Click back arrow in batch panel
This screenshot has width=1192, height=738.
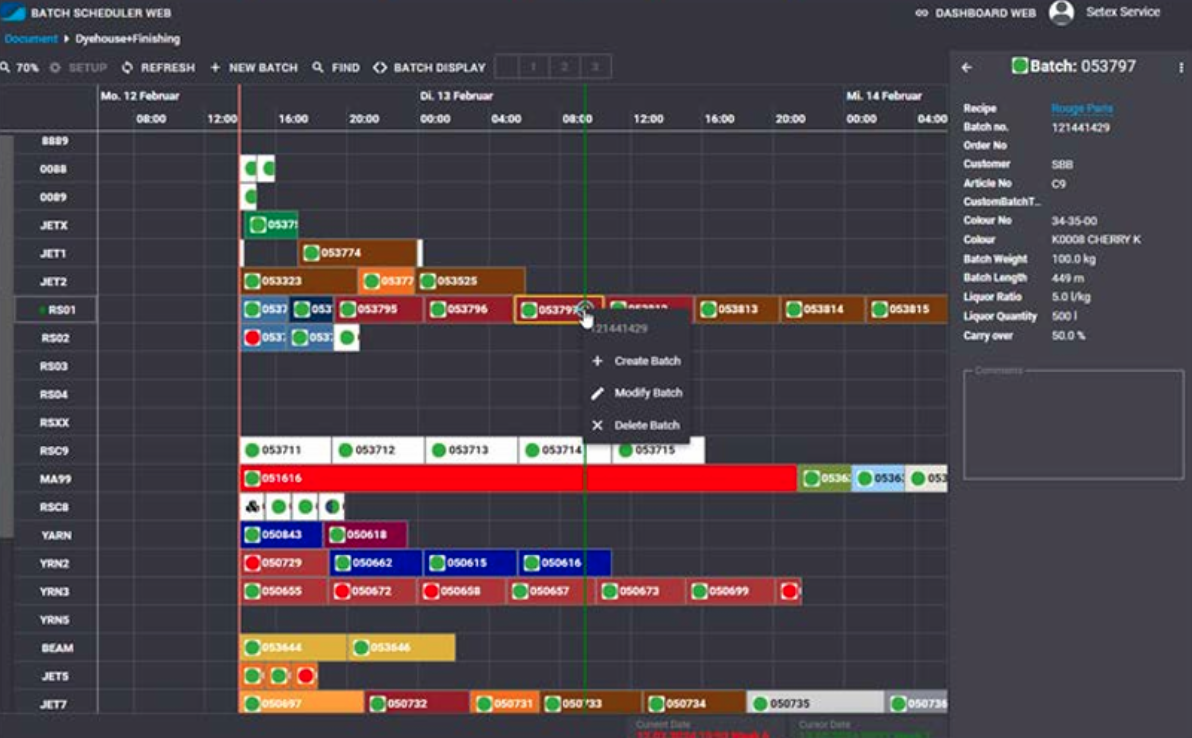click(966, 68)
